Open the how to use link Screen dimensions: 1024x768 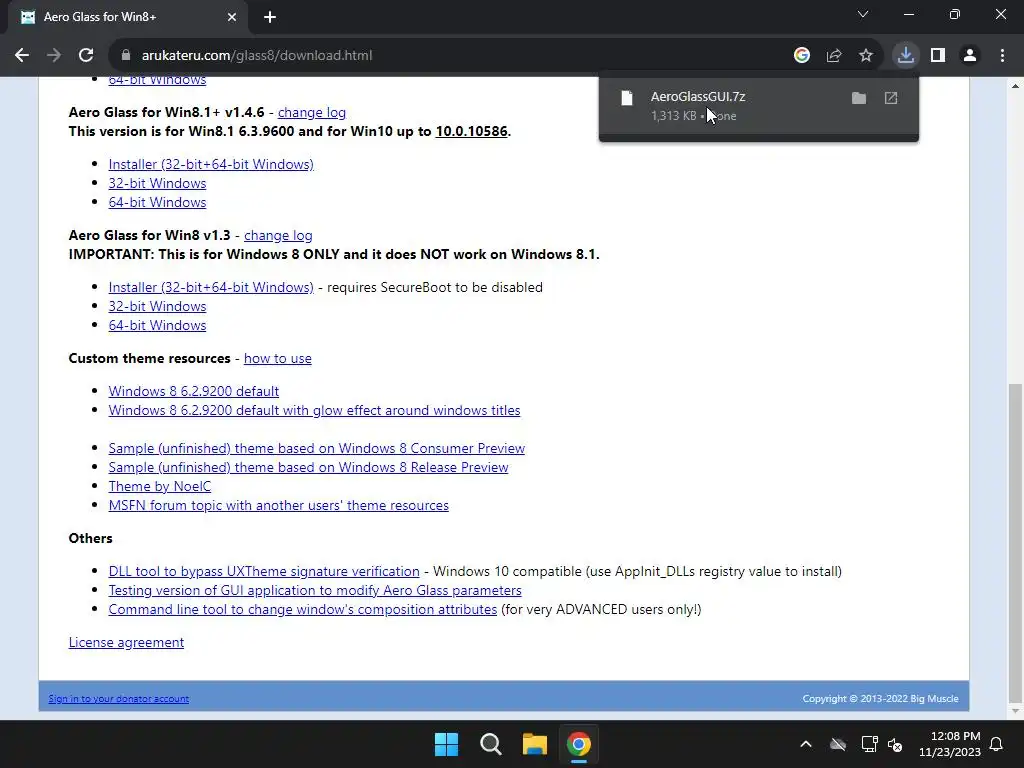coord(278,359)
